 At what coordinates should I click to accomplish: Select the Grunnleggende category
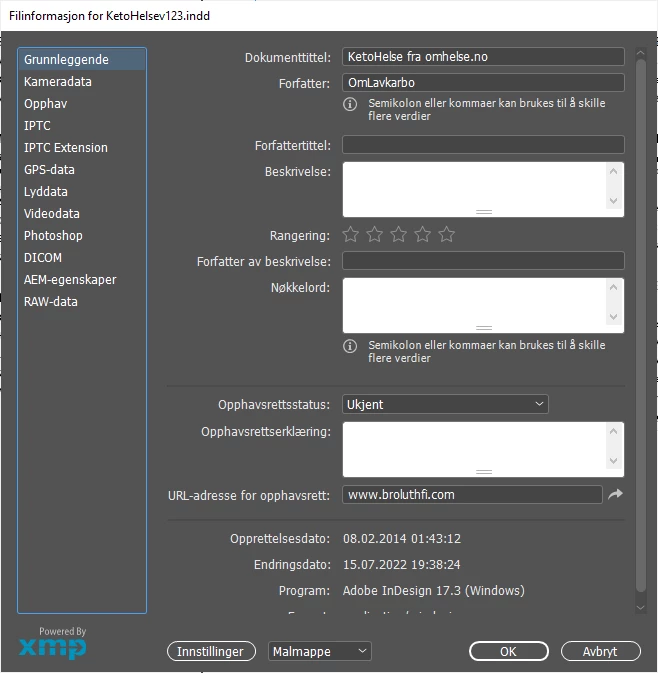click(x=82, y=60)
